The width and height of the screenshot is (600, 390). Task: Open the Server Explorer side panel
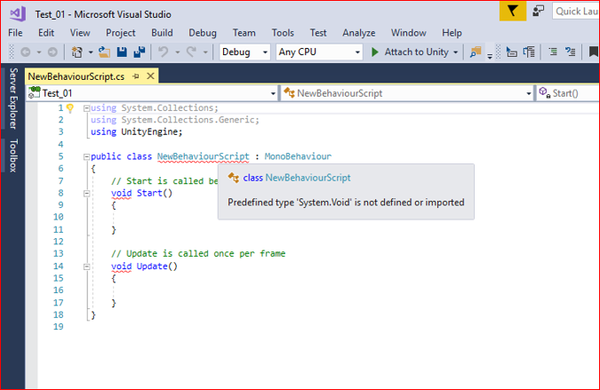click(x=13, y=98)
